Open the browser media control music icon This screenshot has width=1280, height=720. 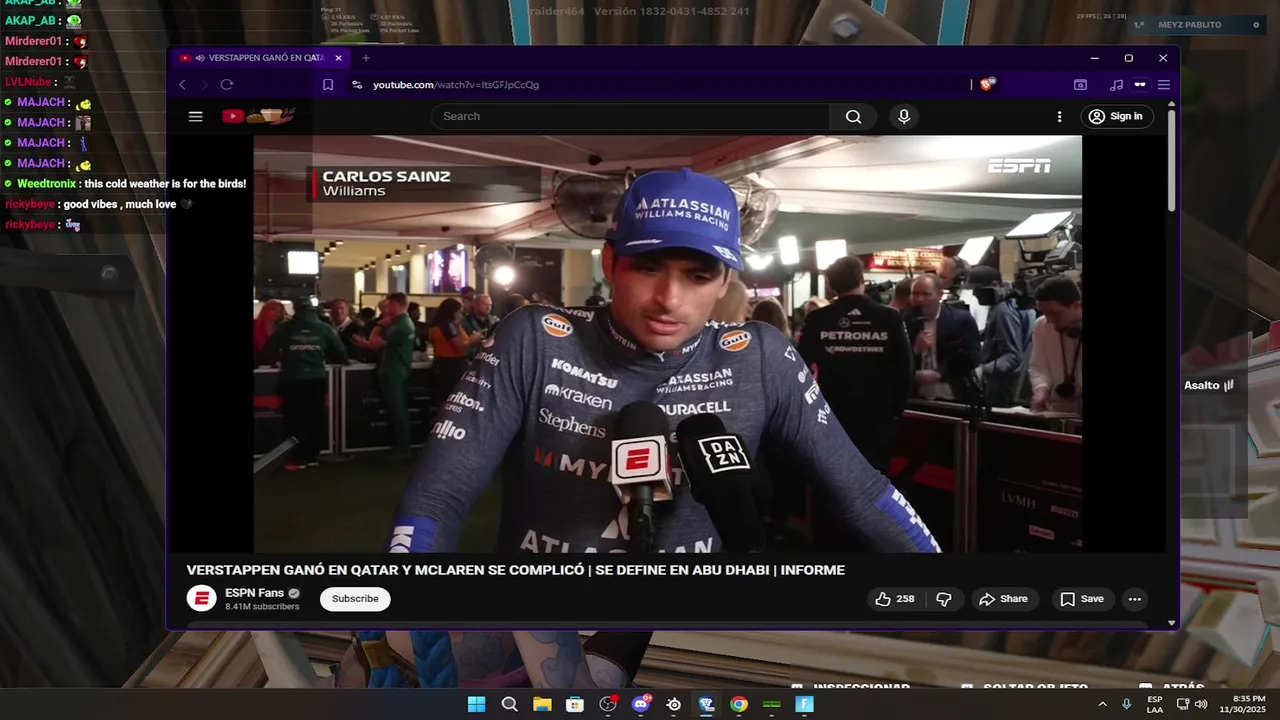(x=1116, y=85)
